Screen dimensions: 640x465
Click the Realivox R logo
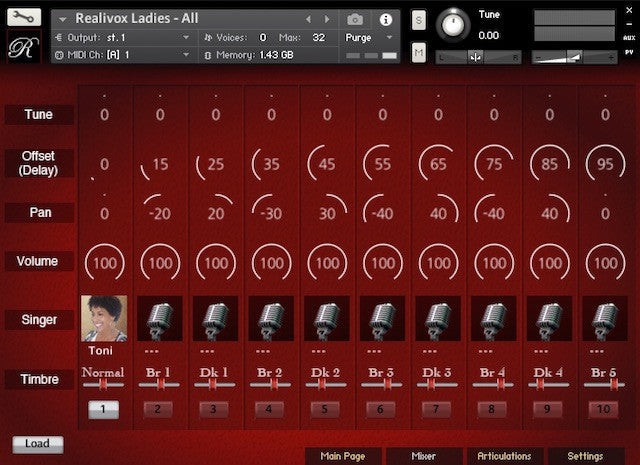(x=24, y=49)
